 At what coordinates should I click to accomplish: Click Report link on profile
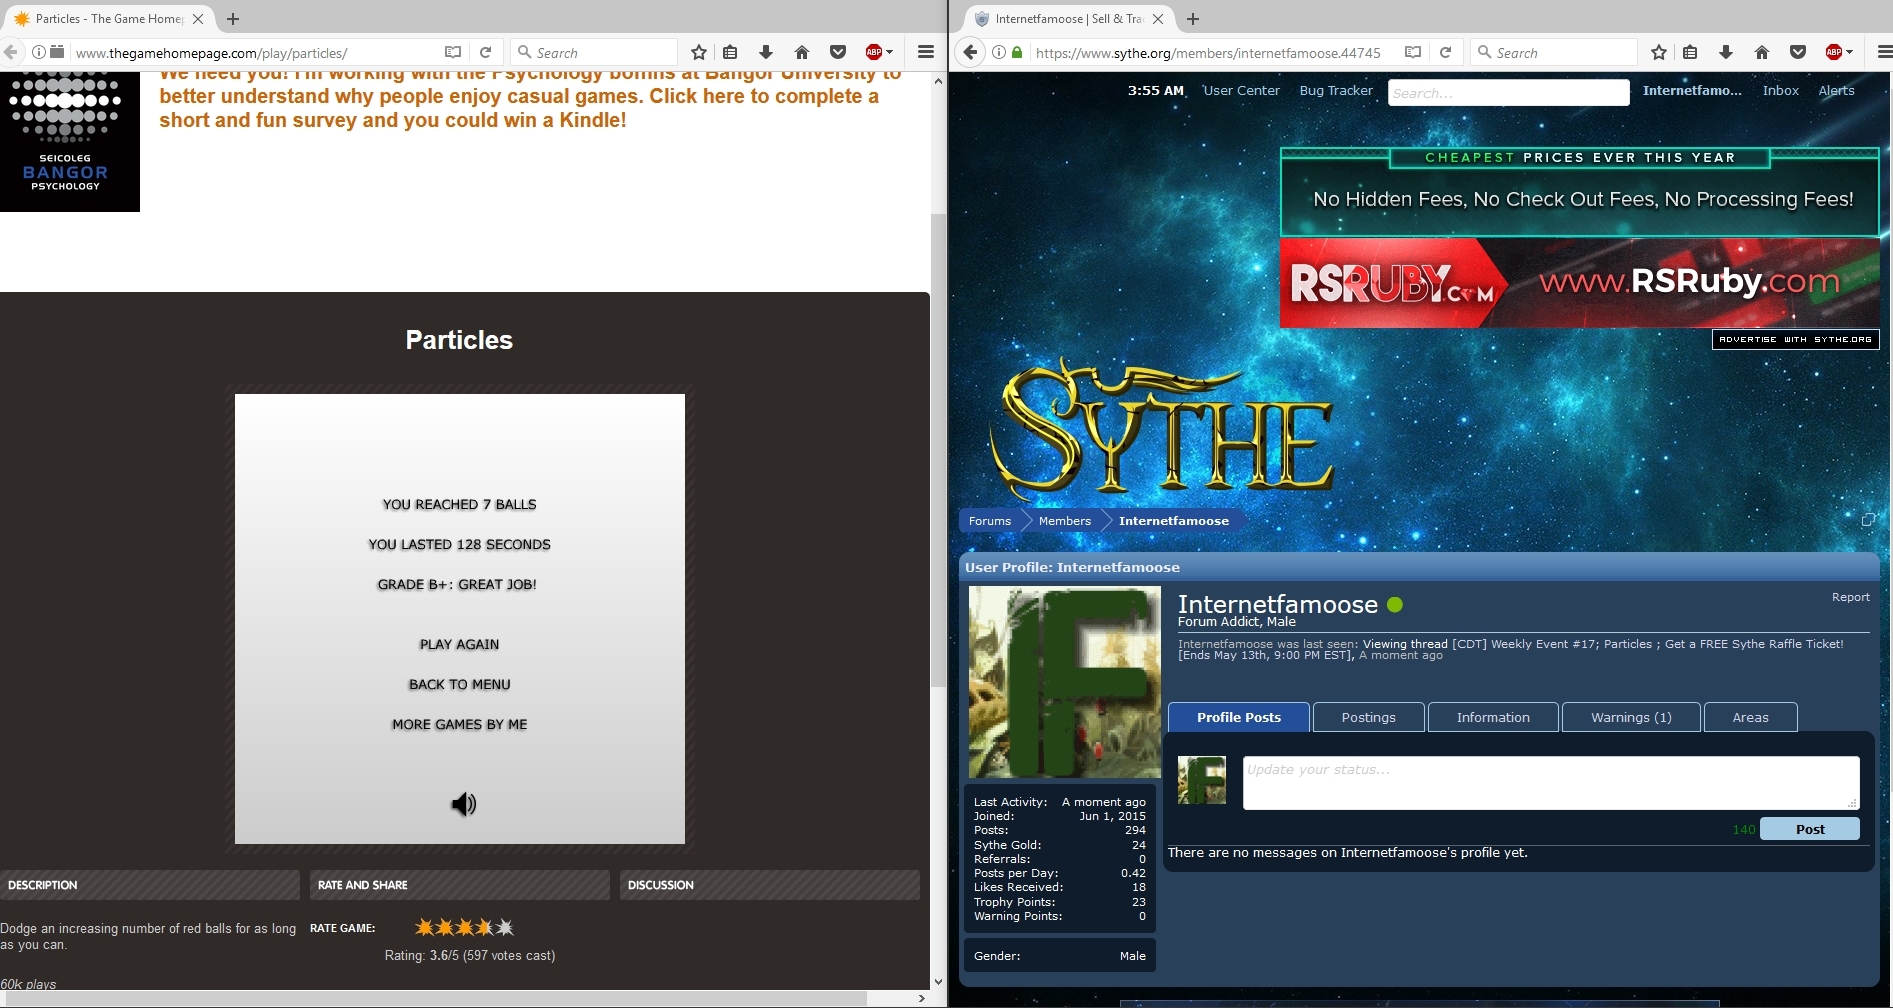click(x=1850, y=597)
